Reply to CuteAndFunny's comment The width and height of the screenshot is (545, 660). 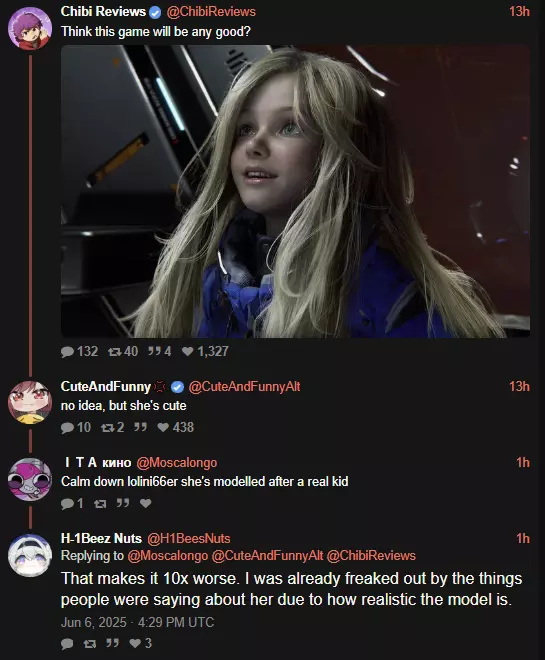pos(76,427)
